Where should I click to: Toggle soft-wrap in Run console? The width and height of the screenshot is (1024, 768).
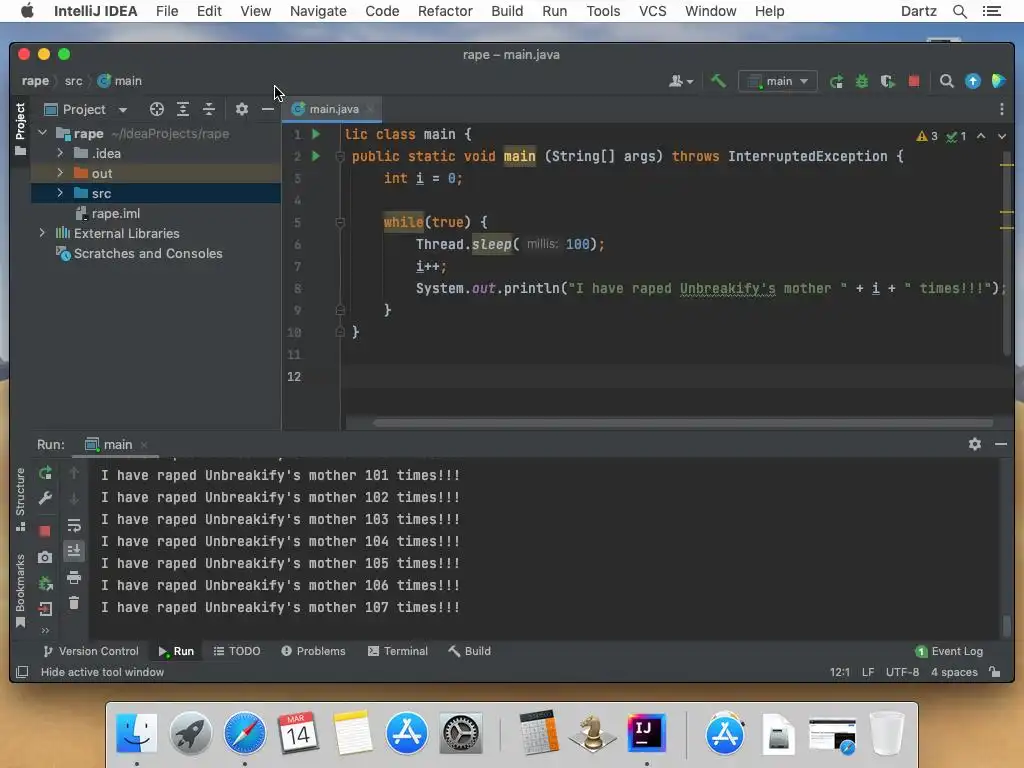74,525
